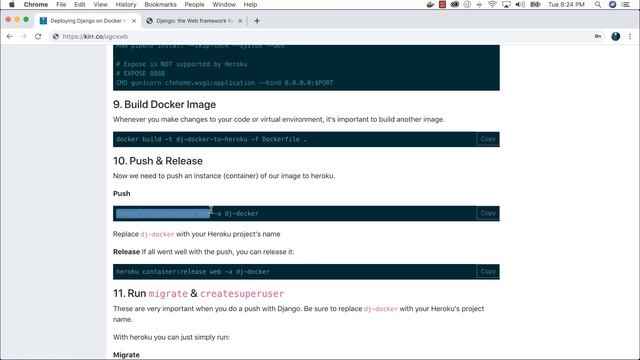This screenshot has width=640, height=360.
Task: Open the View menu
Action: click(x=100, y=4)
